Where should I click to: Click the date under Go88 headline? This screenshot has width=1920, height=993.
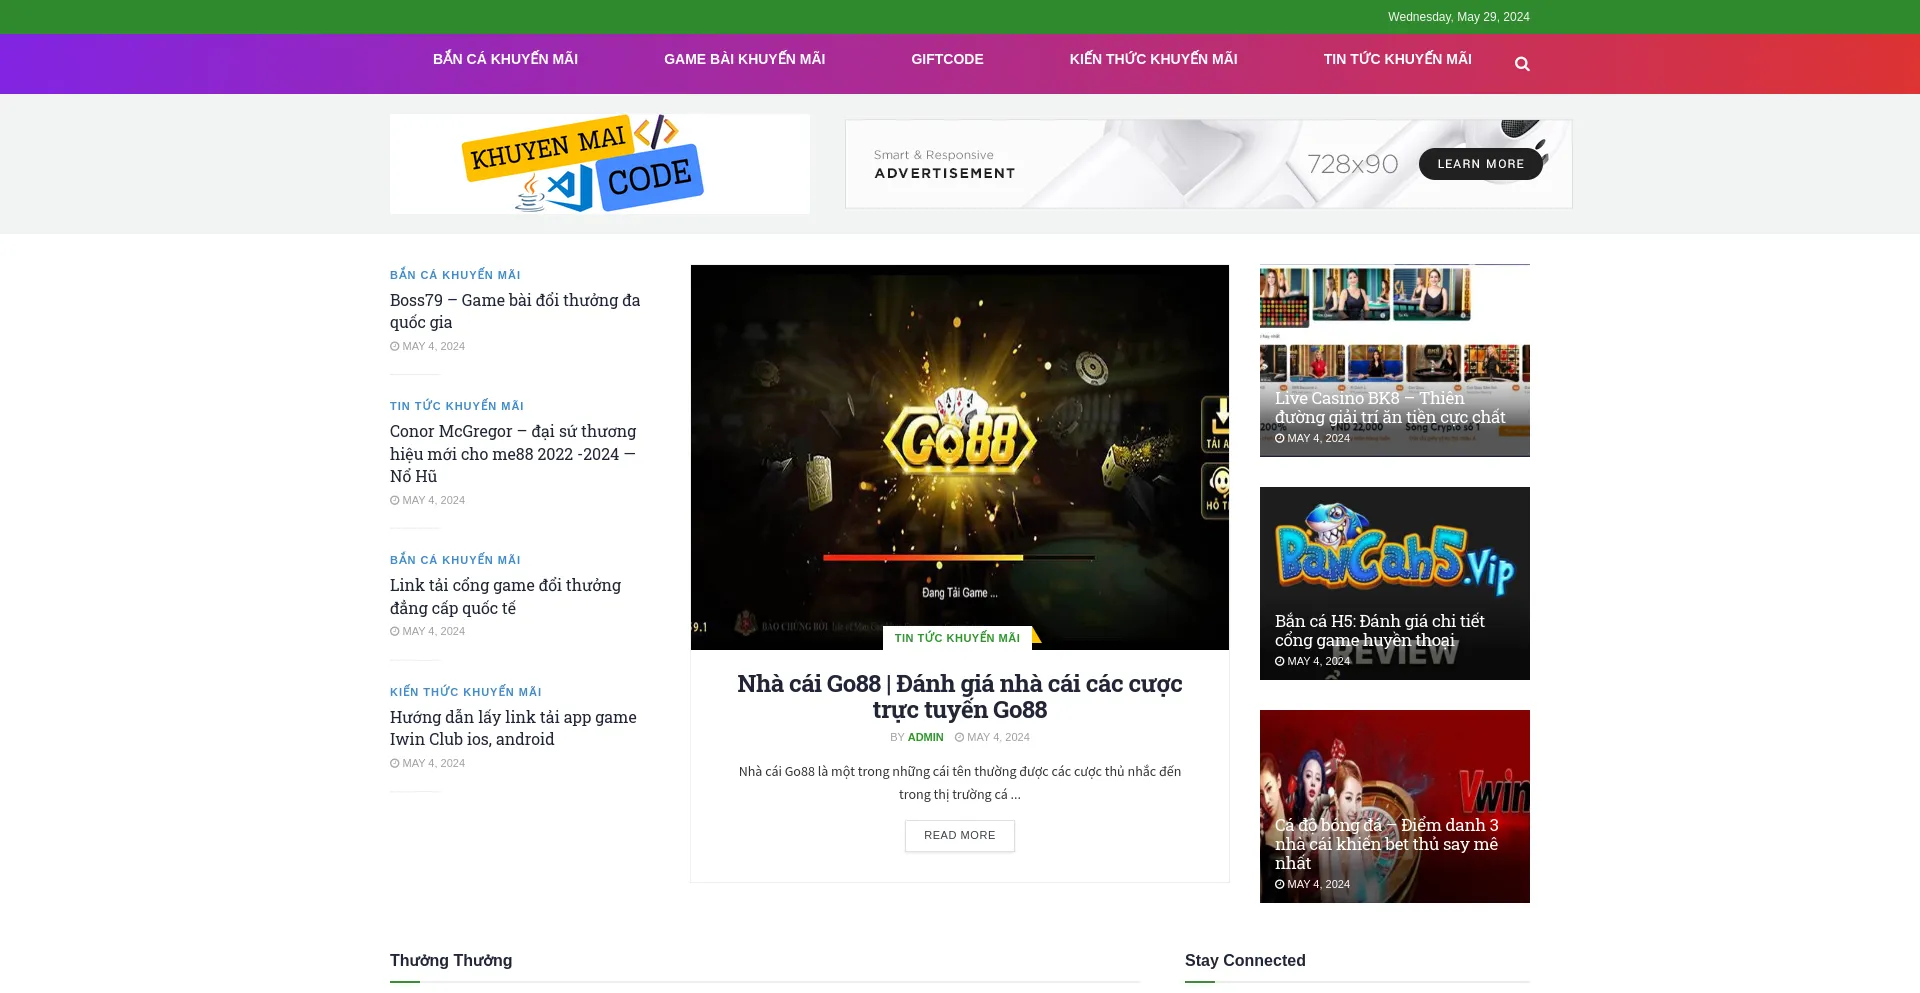pos(992,737)
